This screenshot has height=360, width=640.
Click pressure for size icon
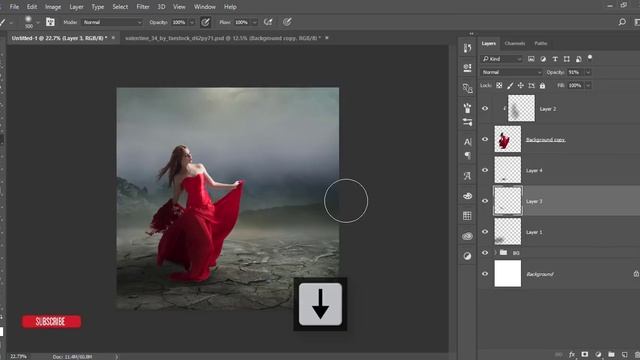coord(287,22)
